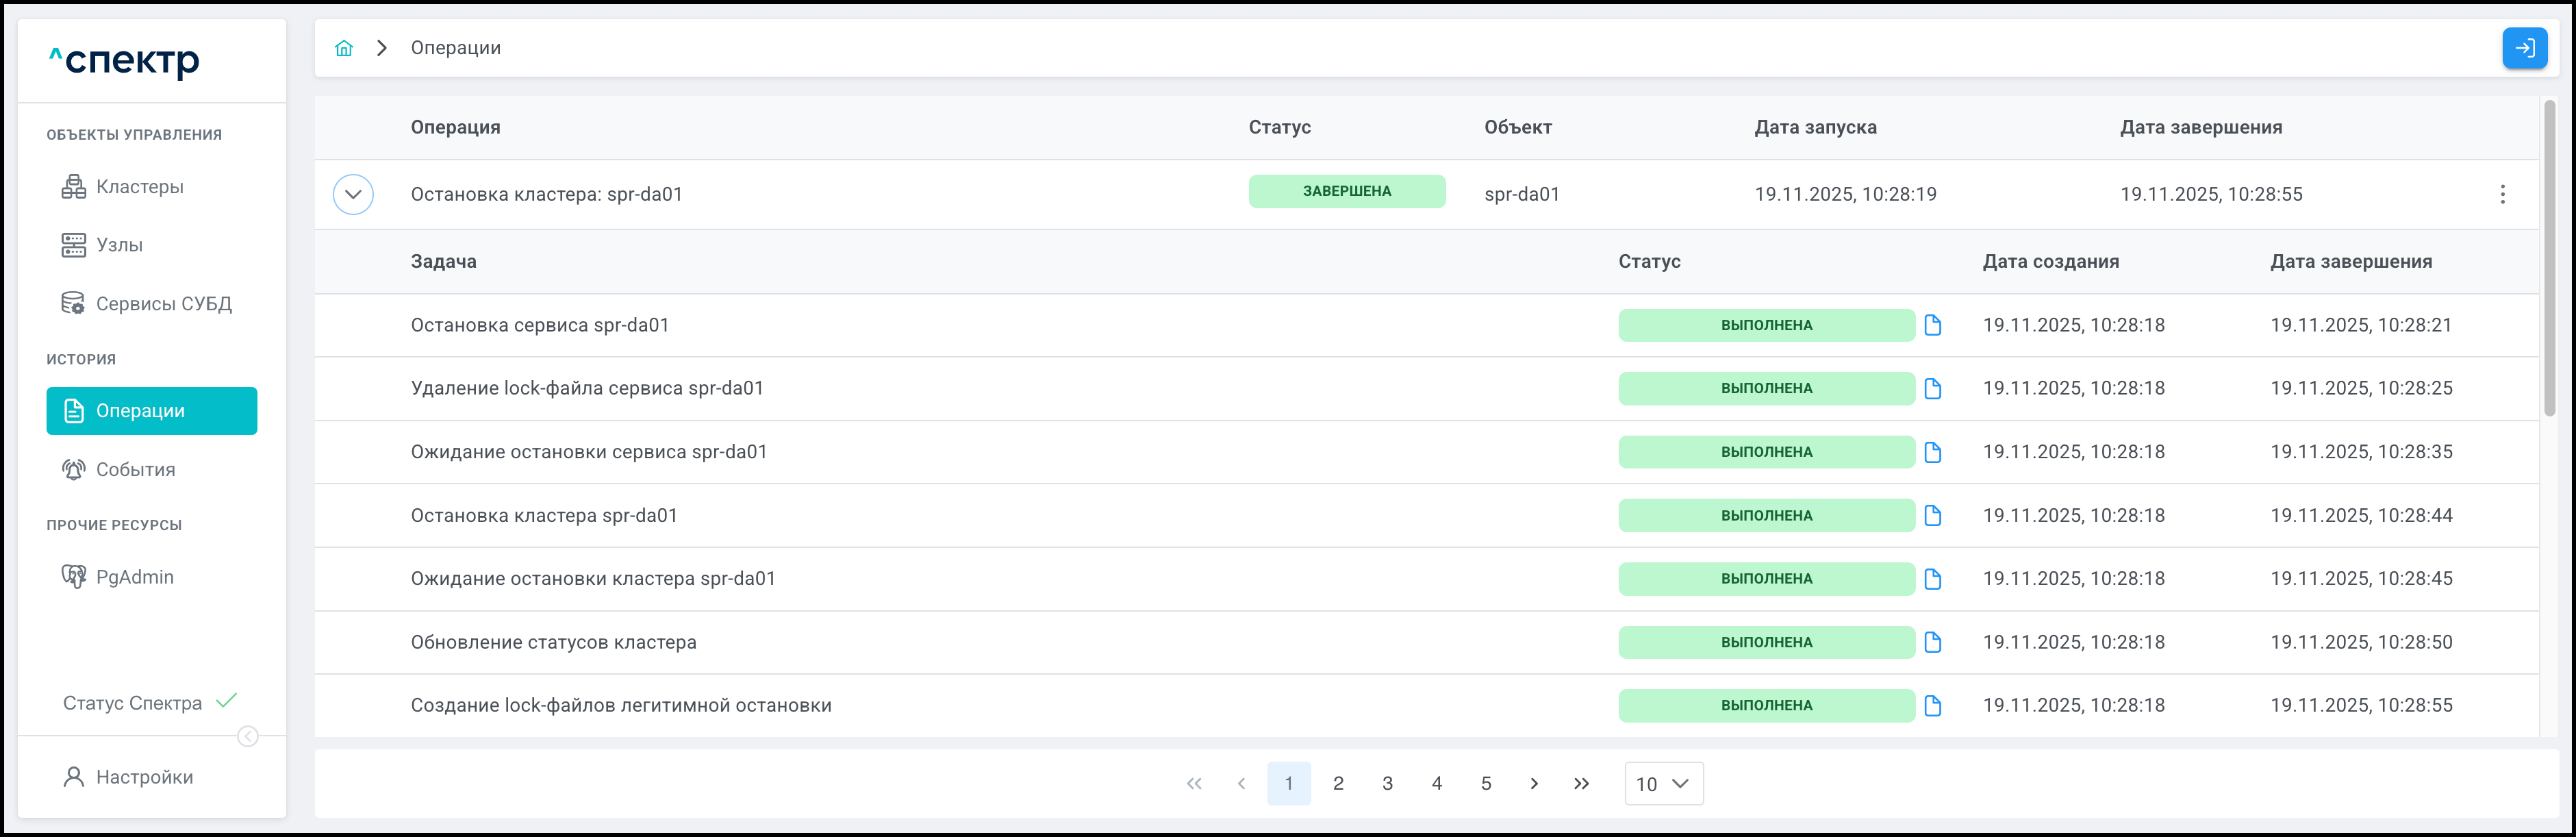Click the home breadcrumb icon
Image resolution: width=2576 pixels, height=837 pixels.
coord(344,48)
